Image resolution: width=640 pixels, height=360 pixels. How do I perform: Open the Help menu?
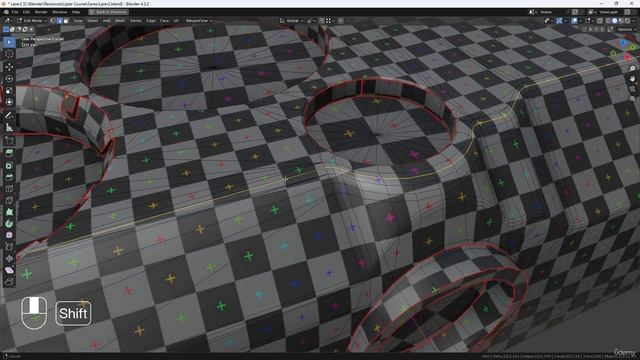point(76,12)
